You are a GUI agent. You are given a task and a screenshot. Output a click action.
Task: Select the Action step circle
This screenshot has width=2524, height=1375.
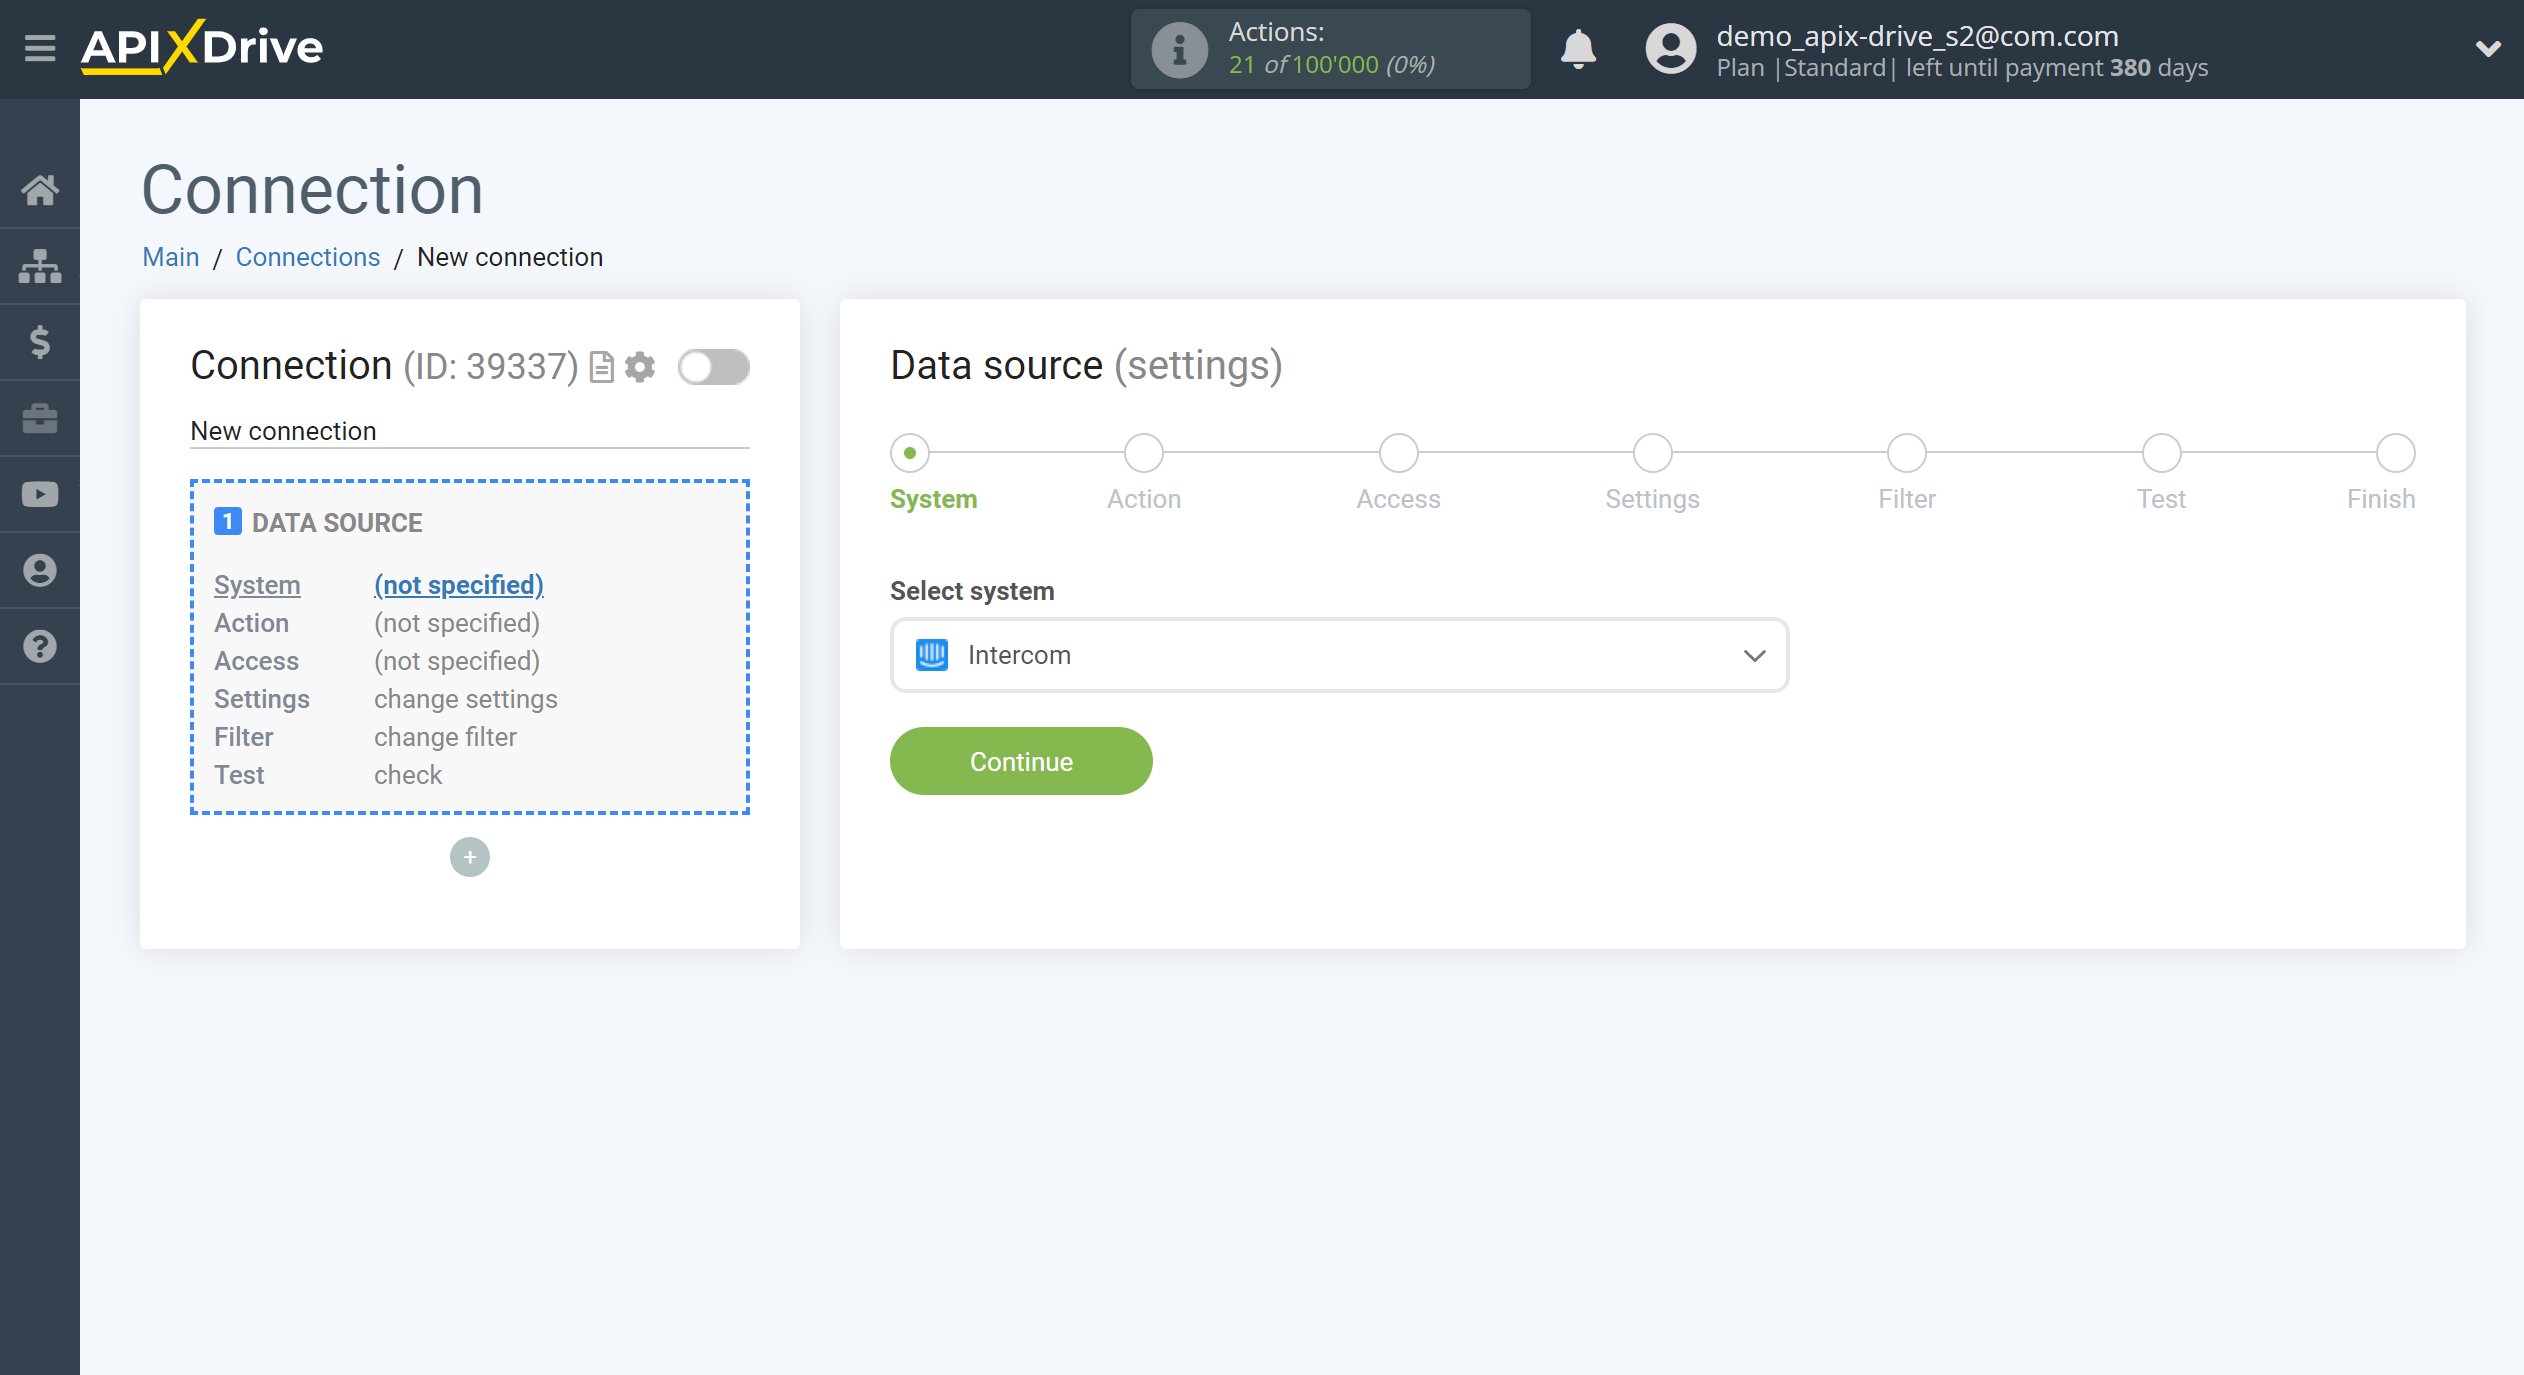(x=1144, y=453)
